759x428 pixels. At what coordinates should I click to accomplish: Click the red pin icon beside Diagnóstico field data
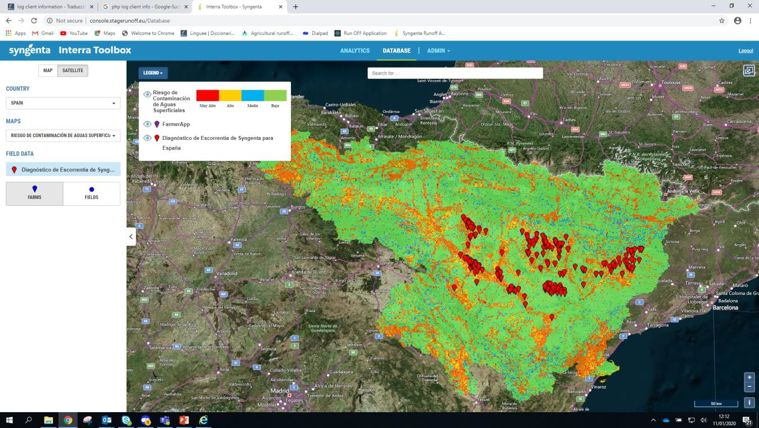(14, 170)
